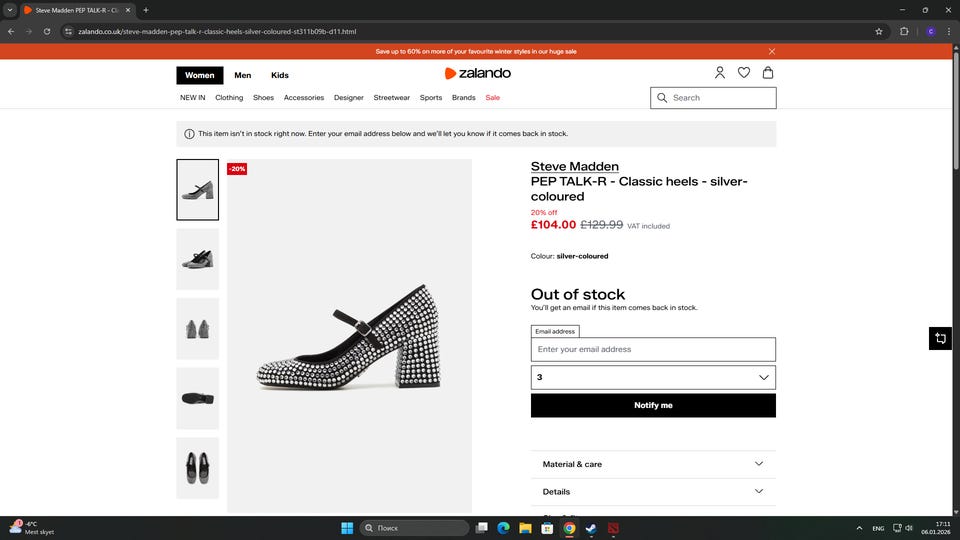
Task: Click ENG language indicator in tray
Action: 878,528
